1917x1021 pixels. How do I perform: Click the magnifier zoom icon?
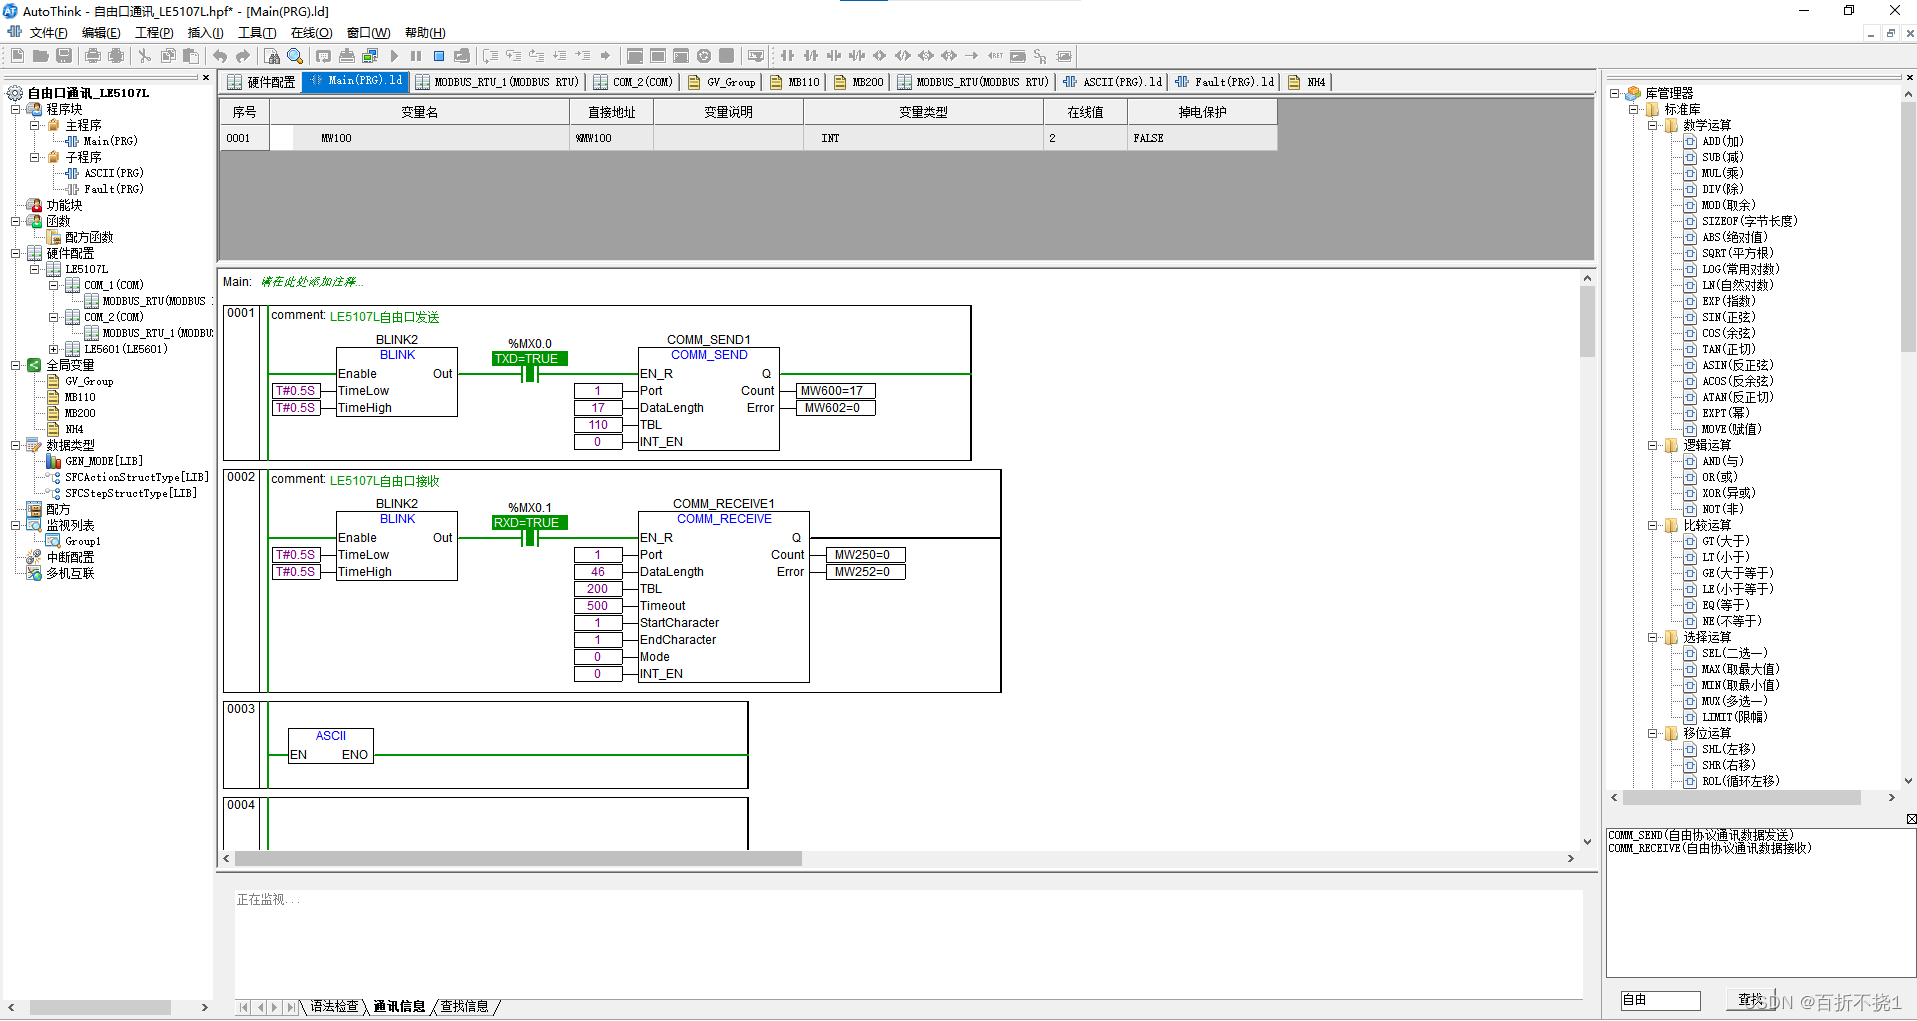point(295,56)
